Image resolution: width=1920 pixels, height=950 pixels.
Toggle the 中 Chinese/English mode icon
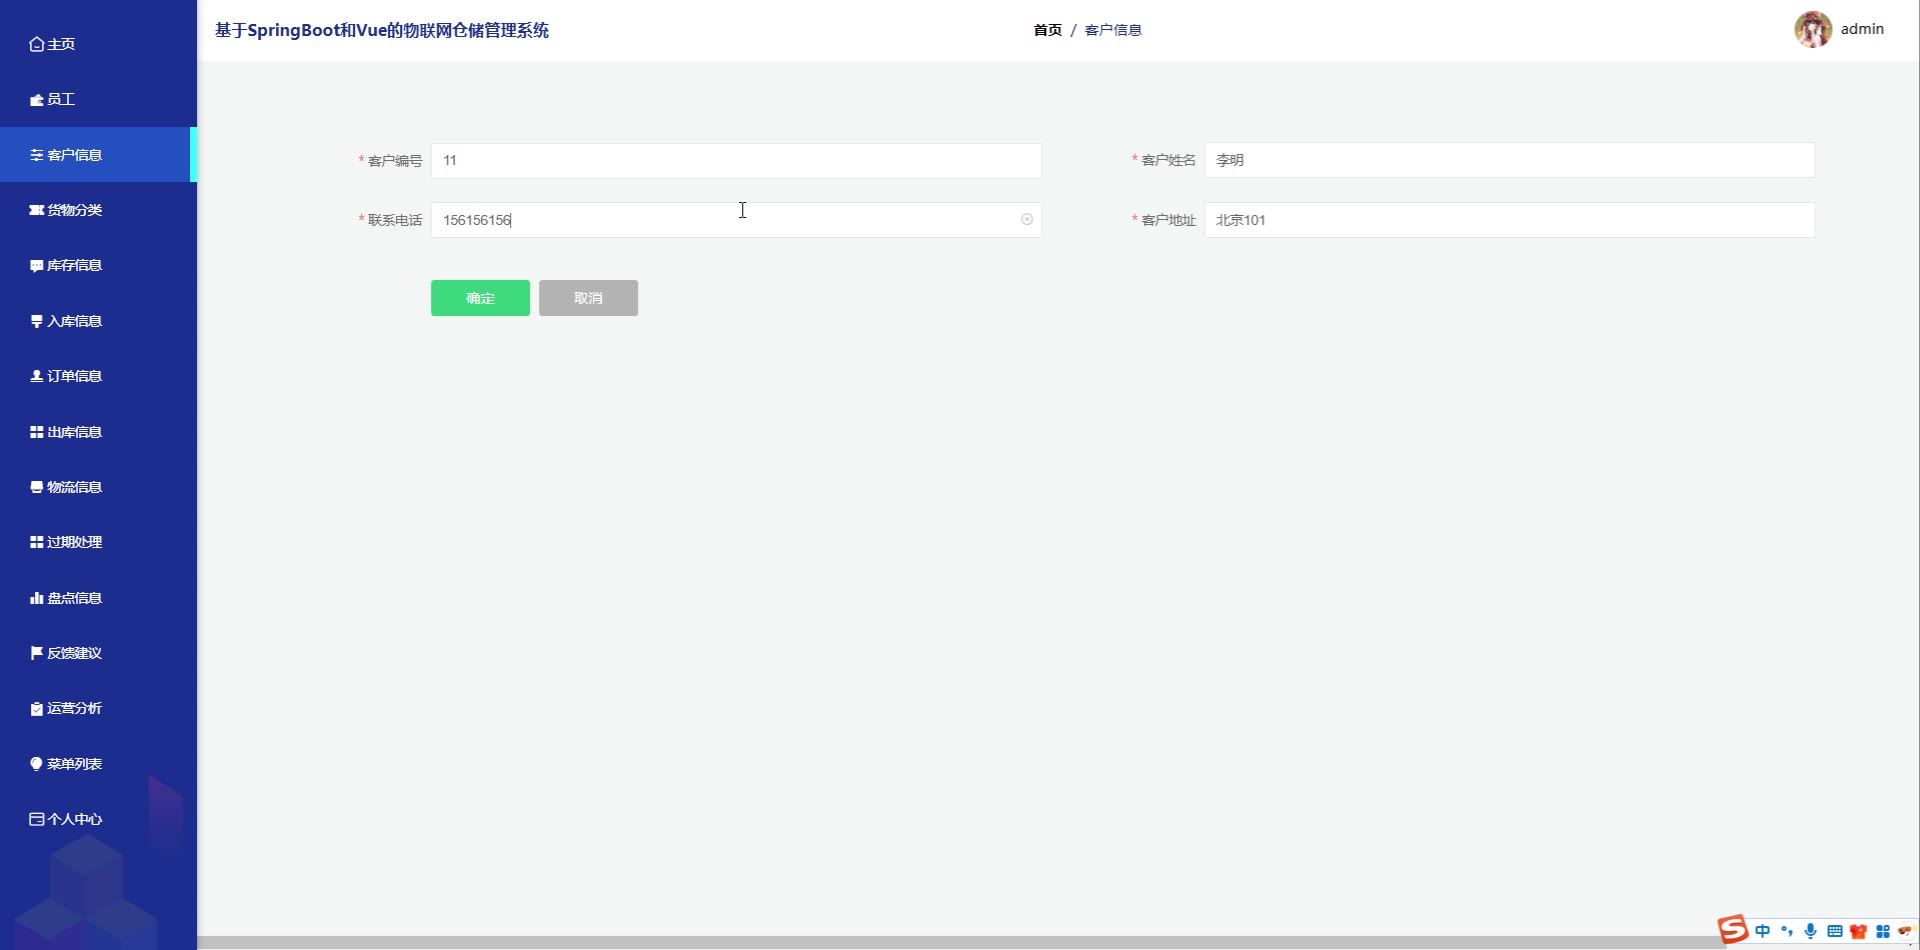click(1763, 931)
